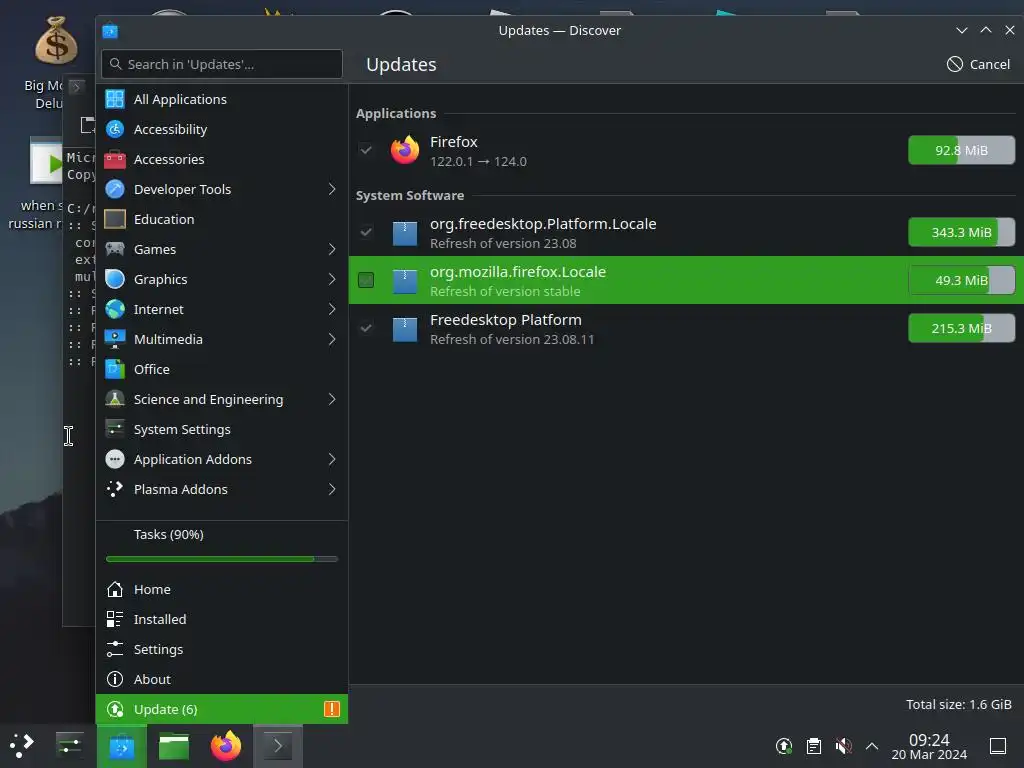Open the About page
The height and width of the screenshot is (768, 1024).
[221, 680]
